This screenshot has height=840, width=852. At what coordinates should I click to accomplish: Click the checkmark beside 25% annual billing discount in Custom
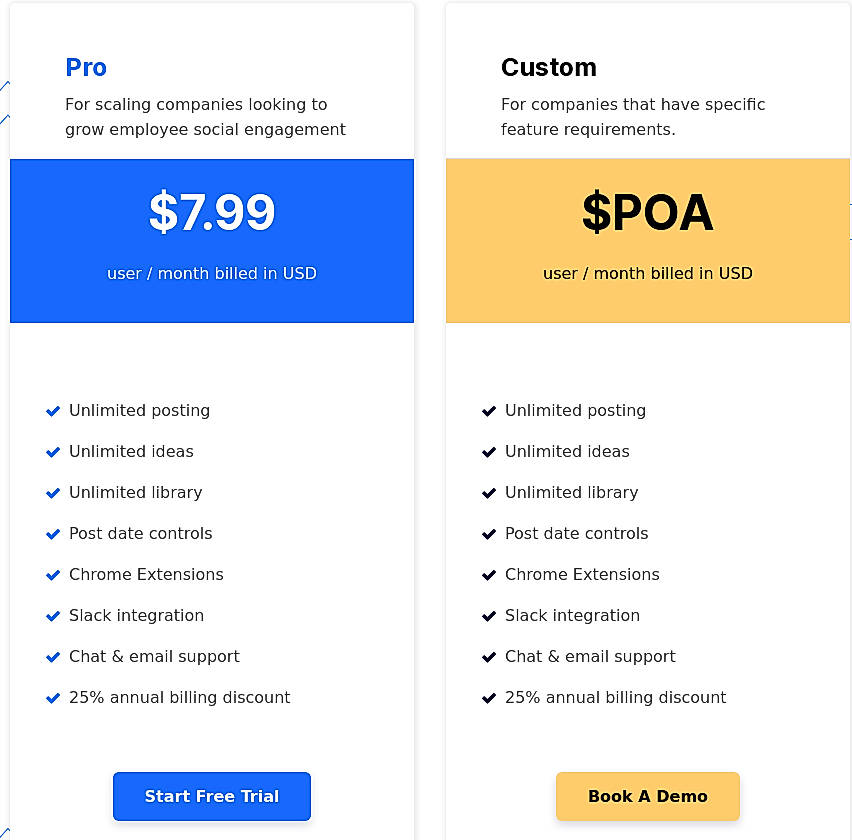click(489, 697)
